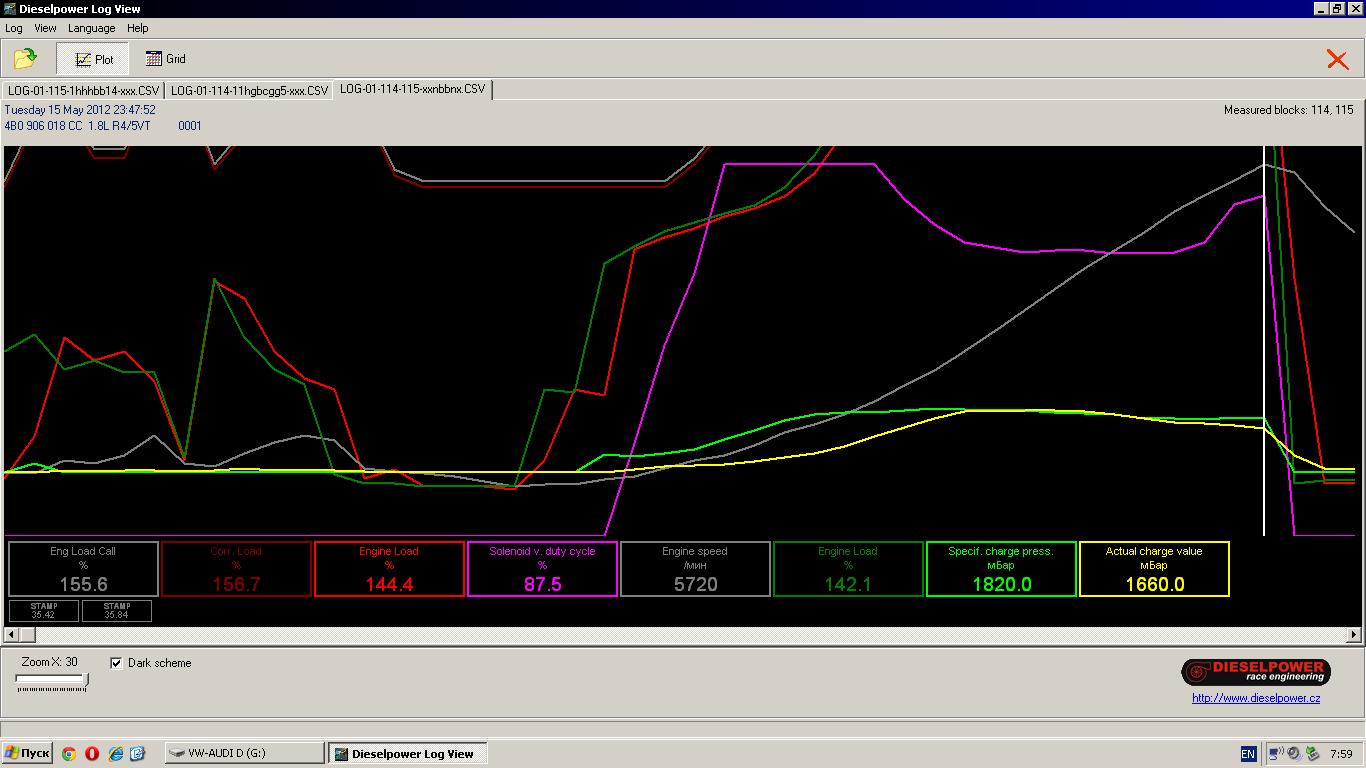Adjust the Zoom X slider
Screen dimensions: 1366x768
point(52,681)
